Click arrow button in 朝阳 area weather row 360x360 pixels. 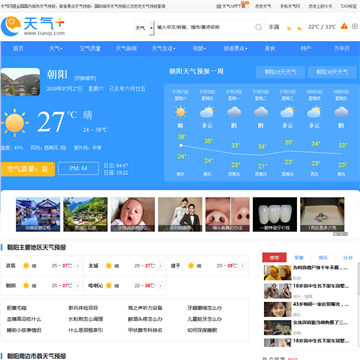click(x=78, y=286)
